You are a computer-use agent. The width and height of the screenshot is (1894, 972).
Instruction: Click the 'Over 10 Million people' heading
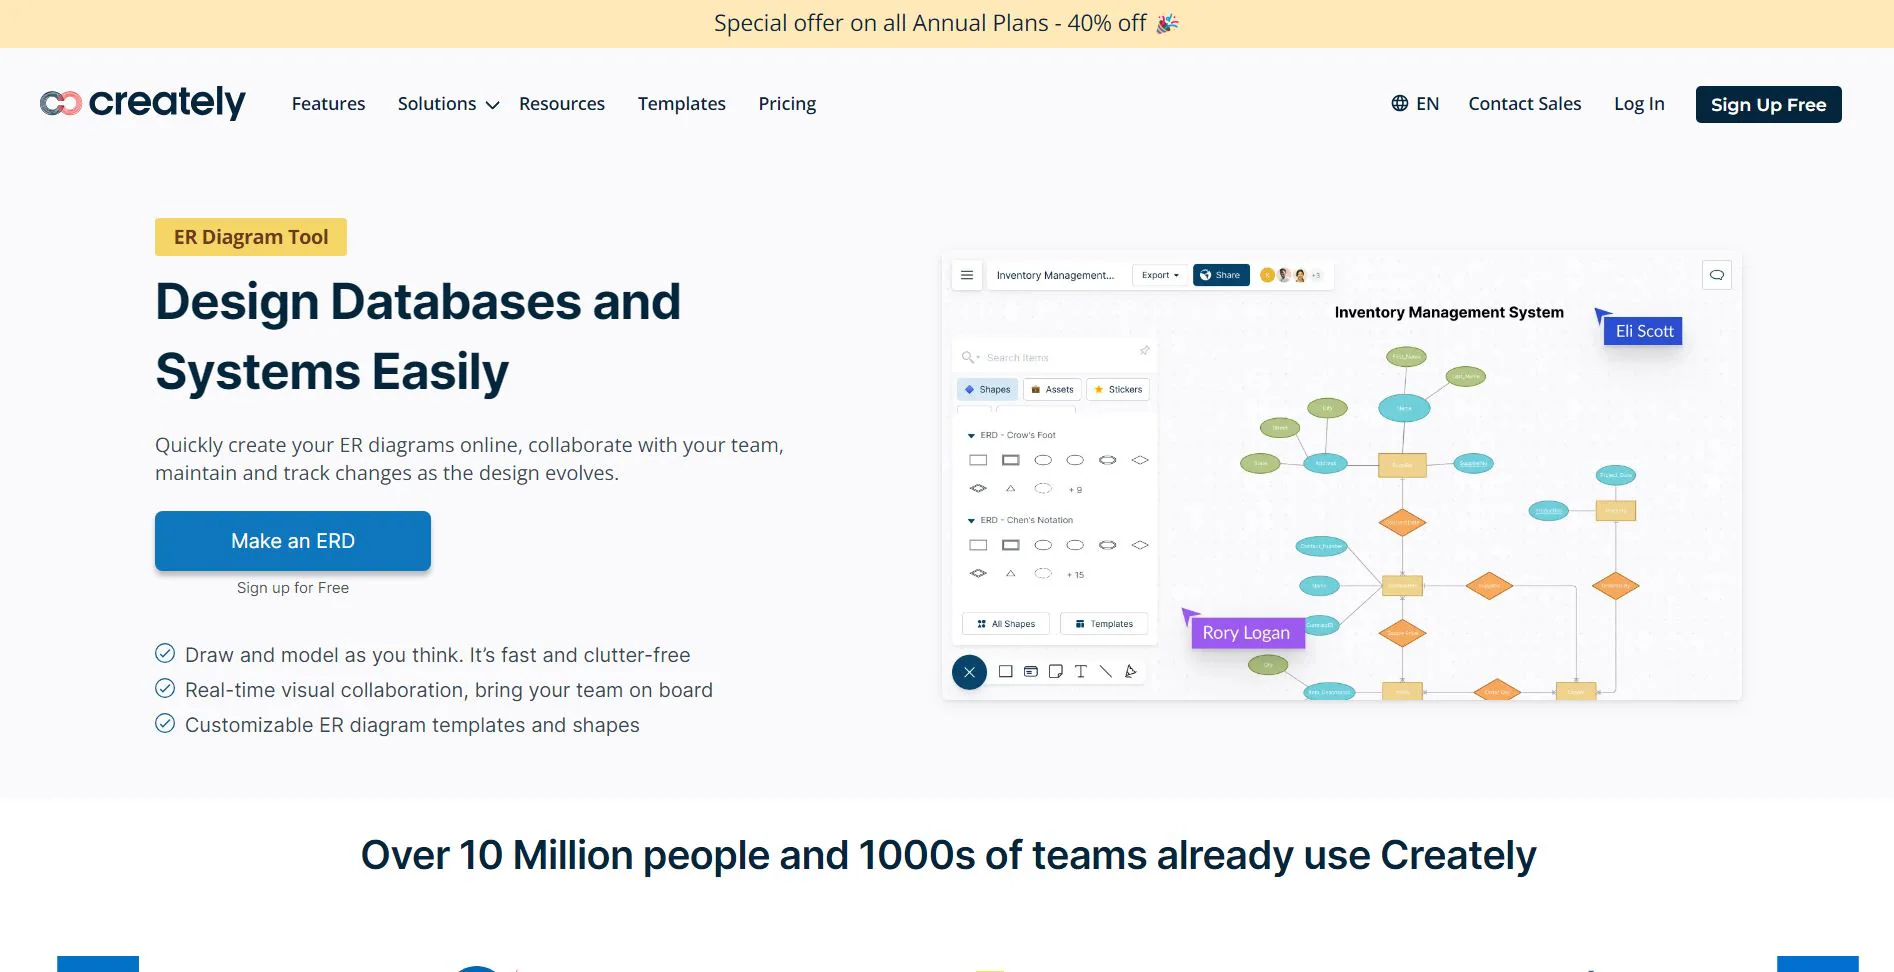[948, 855]
